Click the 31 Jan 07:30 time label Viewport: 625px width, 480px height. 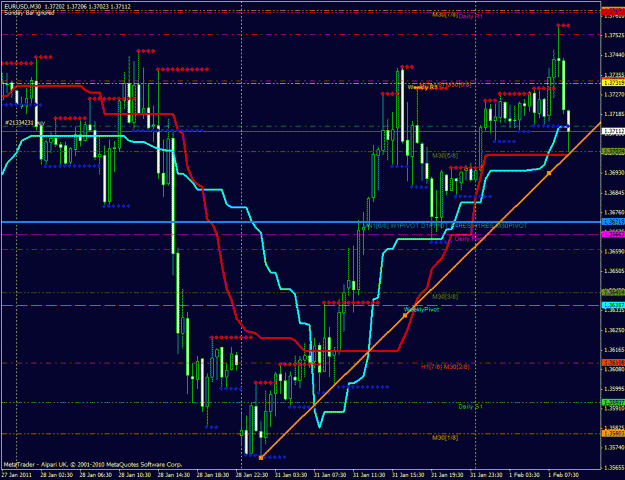pyautogui.click(x=328, y=476)
